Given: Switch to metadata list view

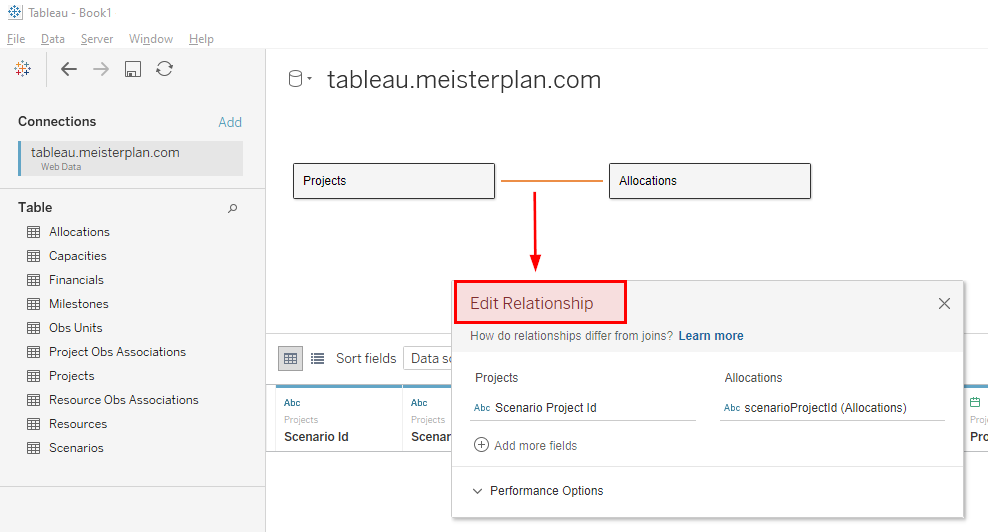Looking at the screenshot, I should click(x=318, y=359).
